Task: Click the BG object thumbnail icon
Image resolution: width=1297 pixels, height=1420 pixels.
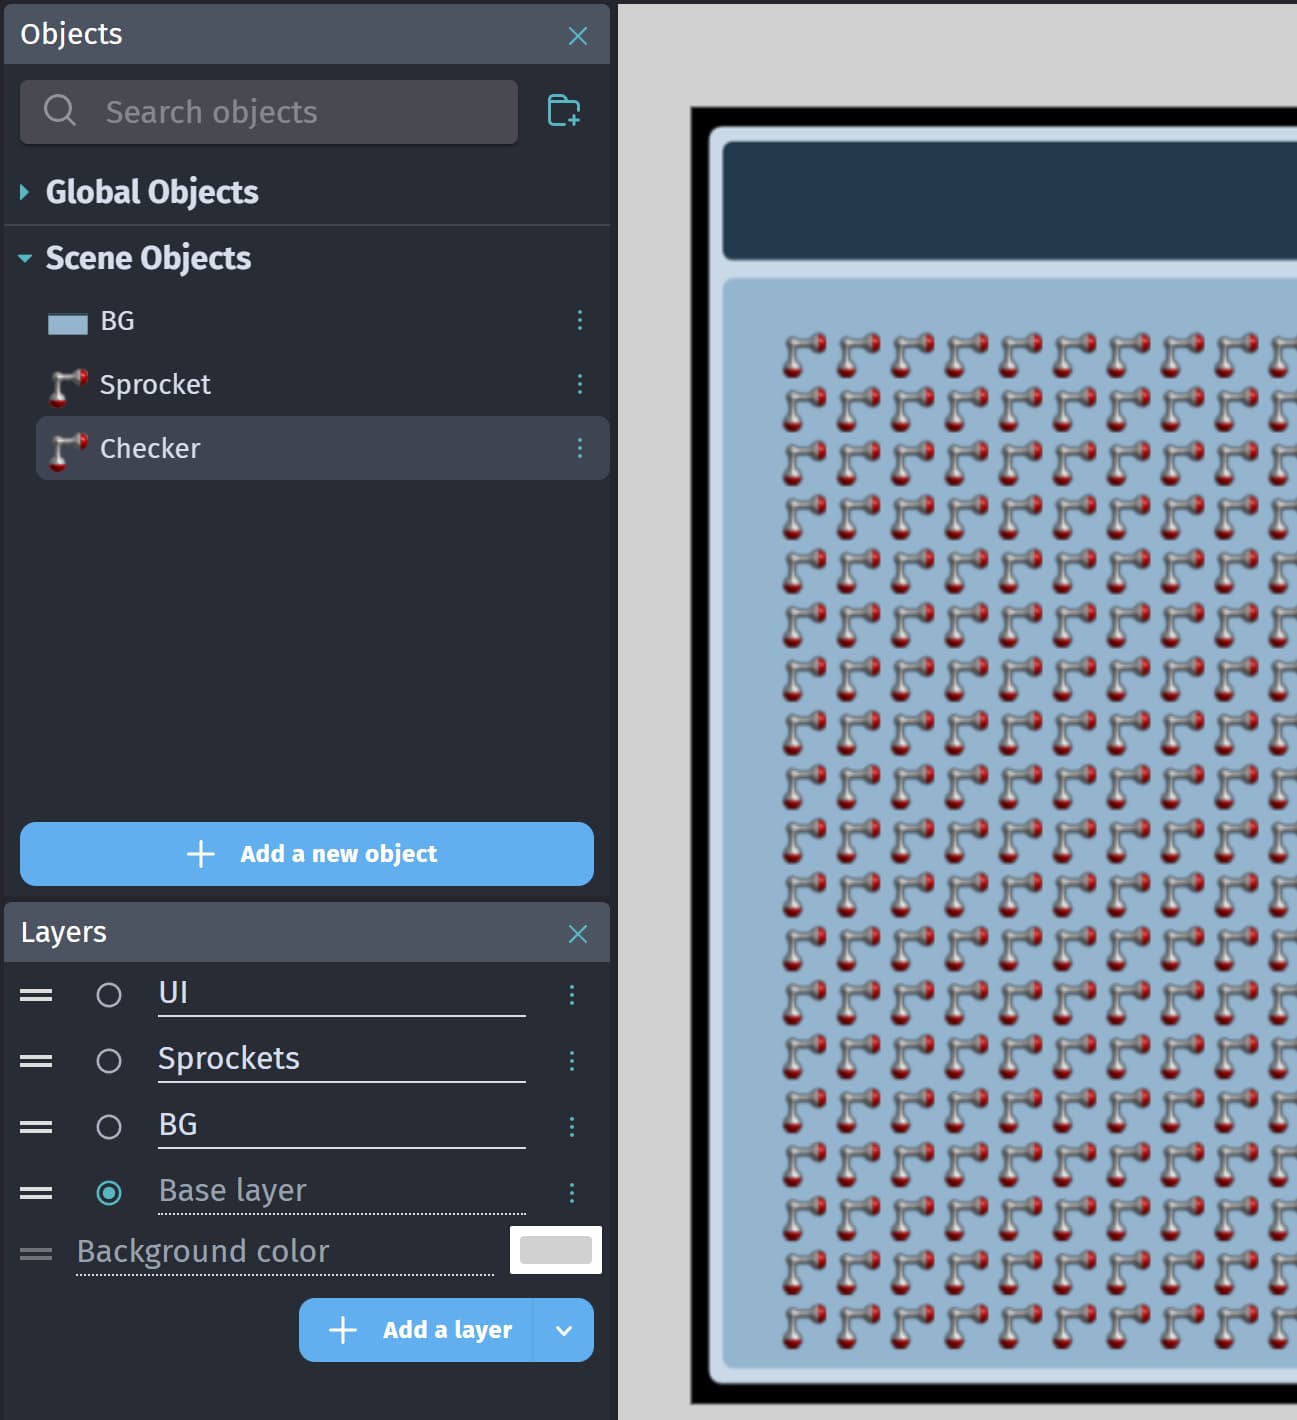Action: [68, 322]
